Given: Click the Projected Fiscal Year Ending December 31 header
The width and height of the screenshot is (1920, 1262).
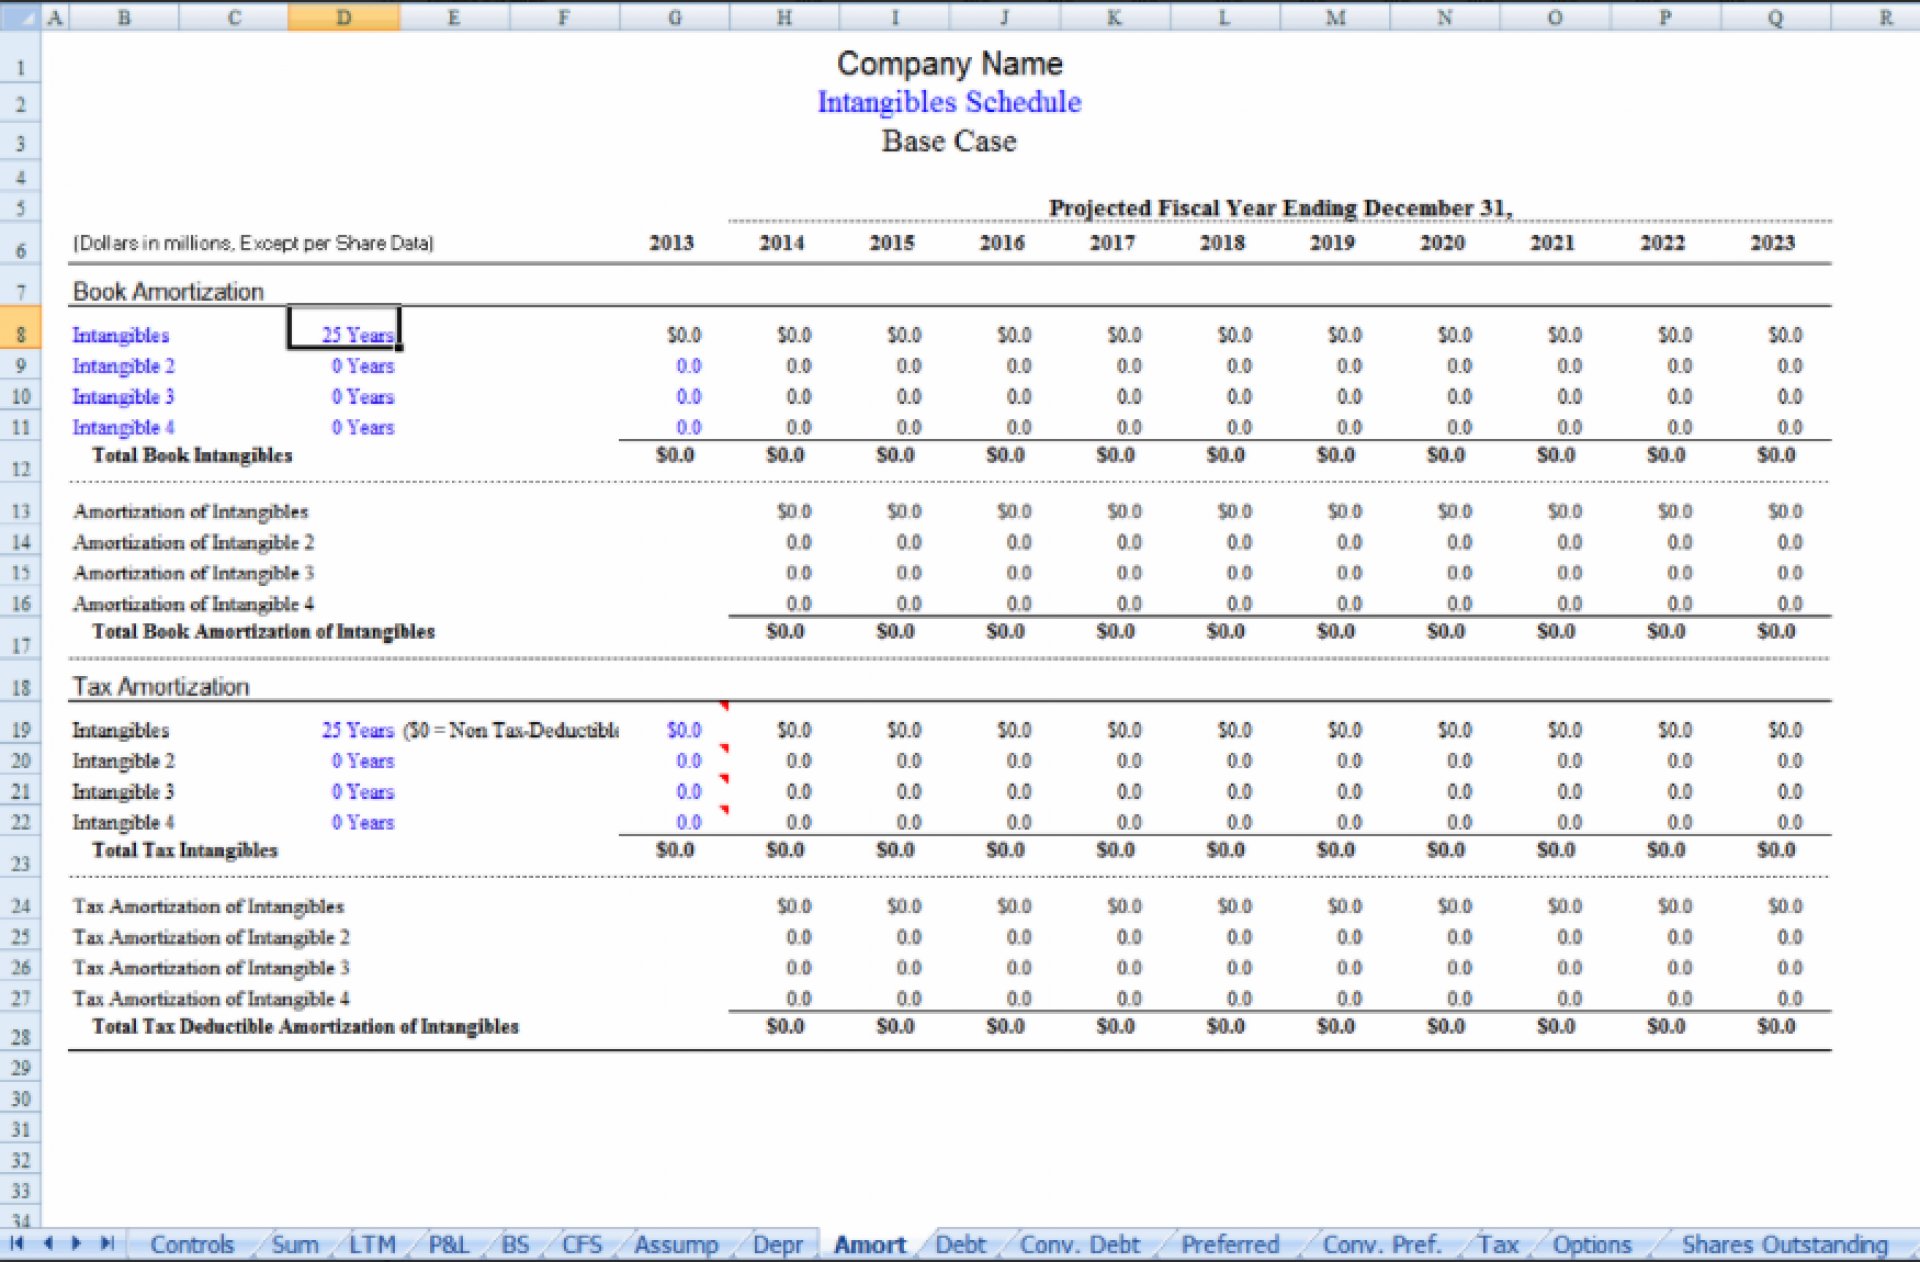Looking at the screenshot, I should click(1280, 208).
